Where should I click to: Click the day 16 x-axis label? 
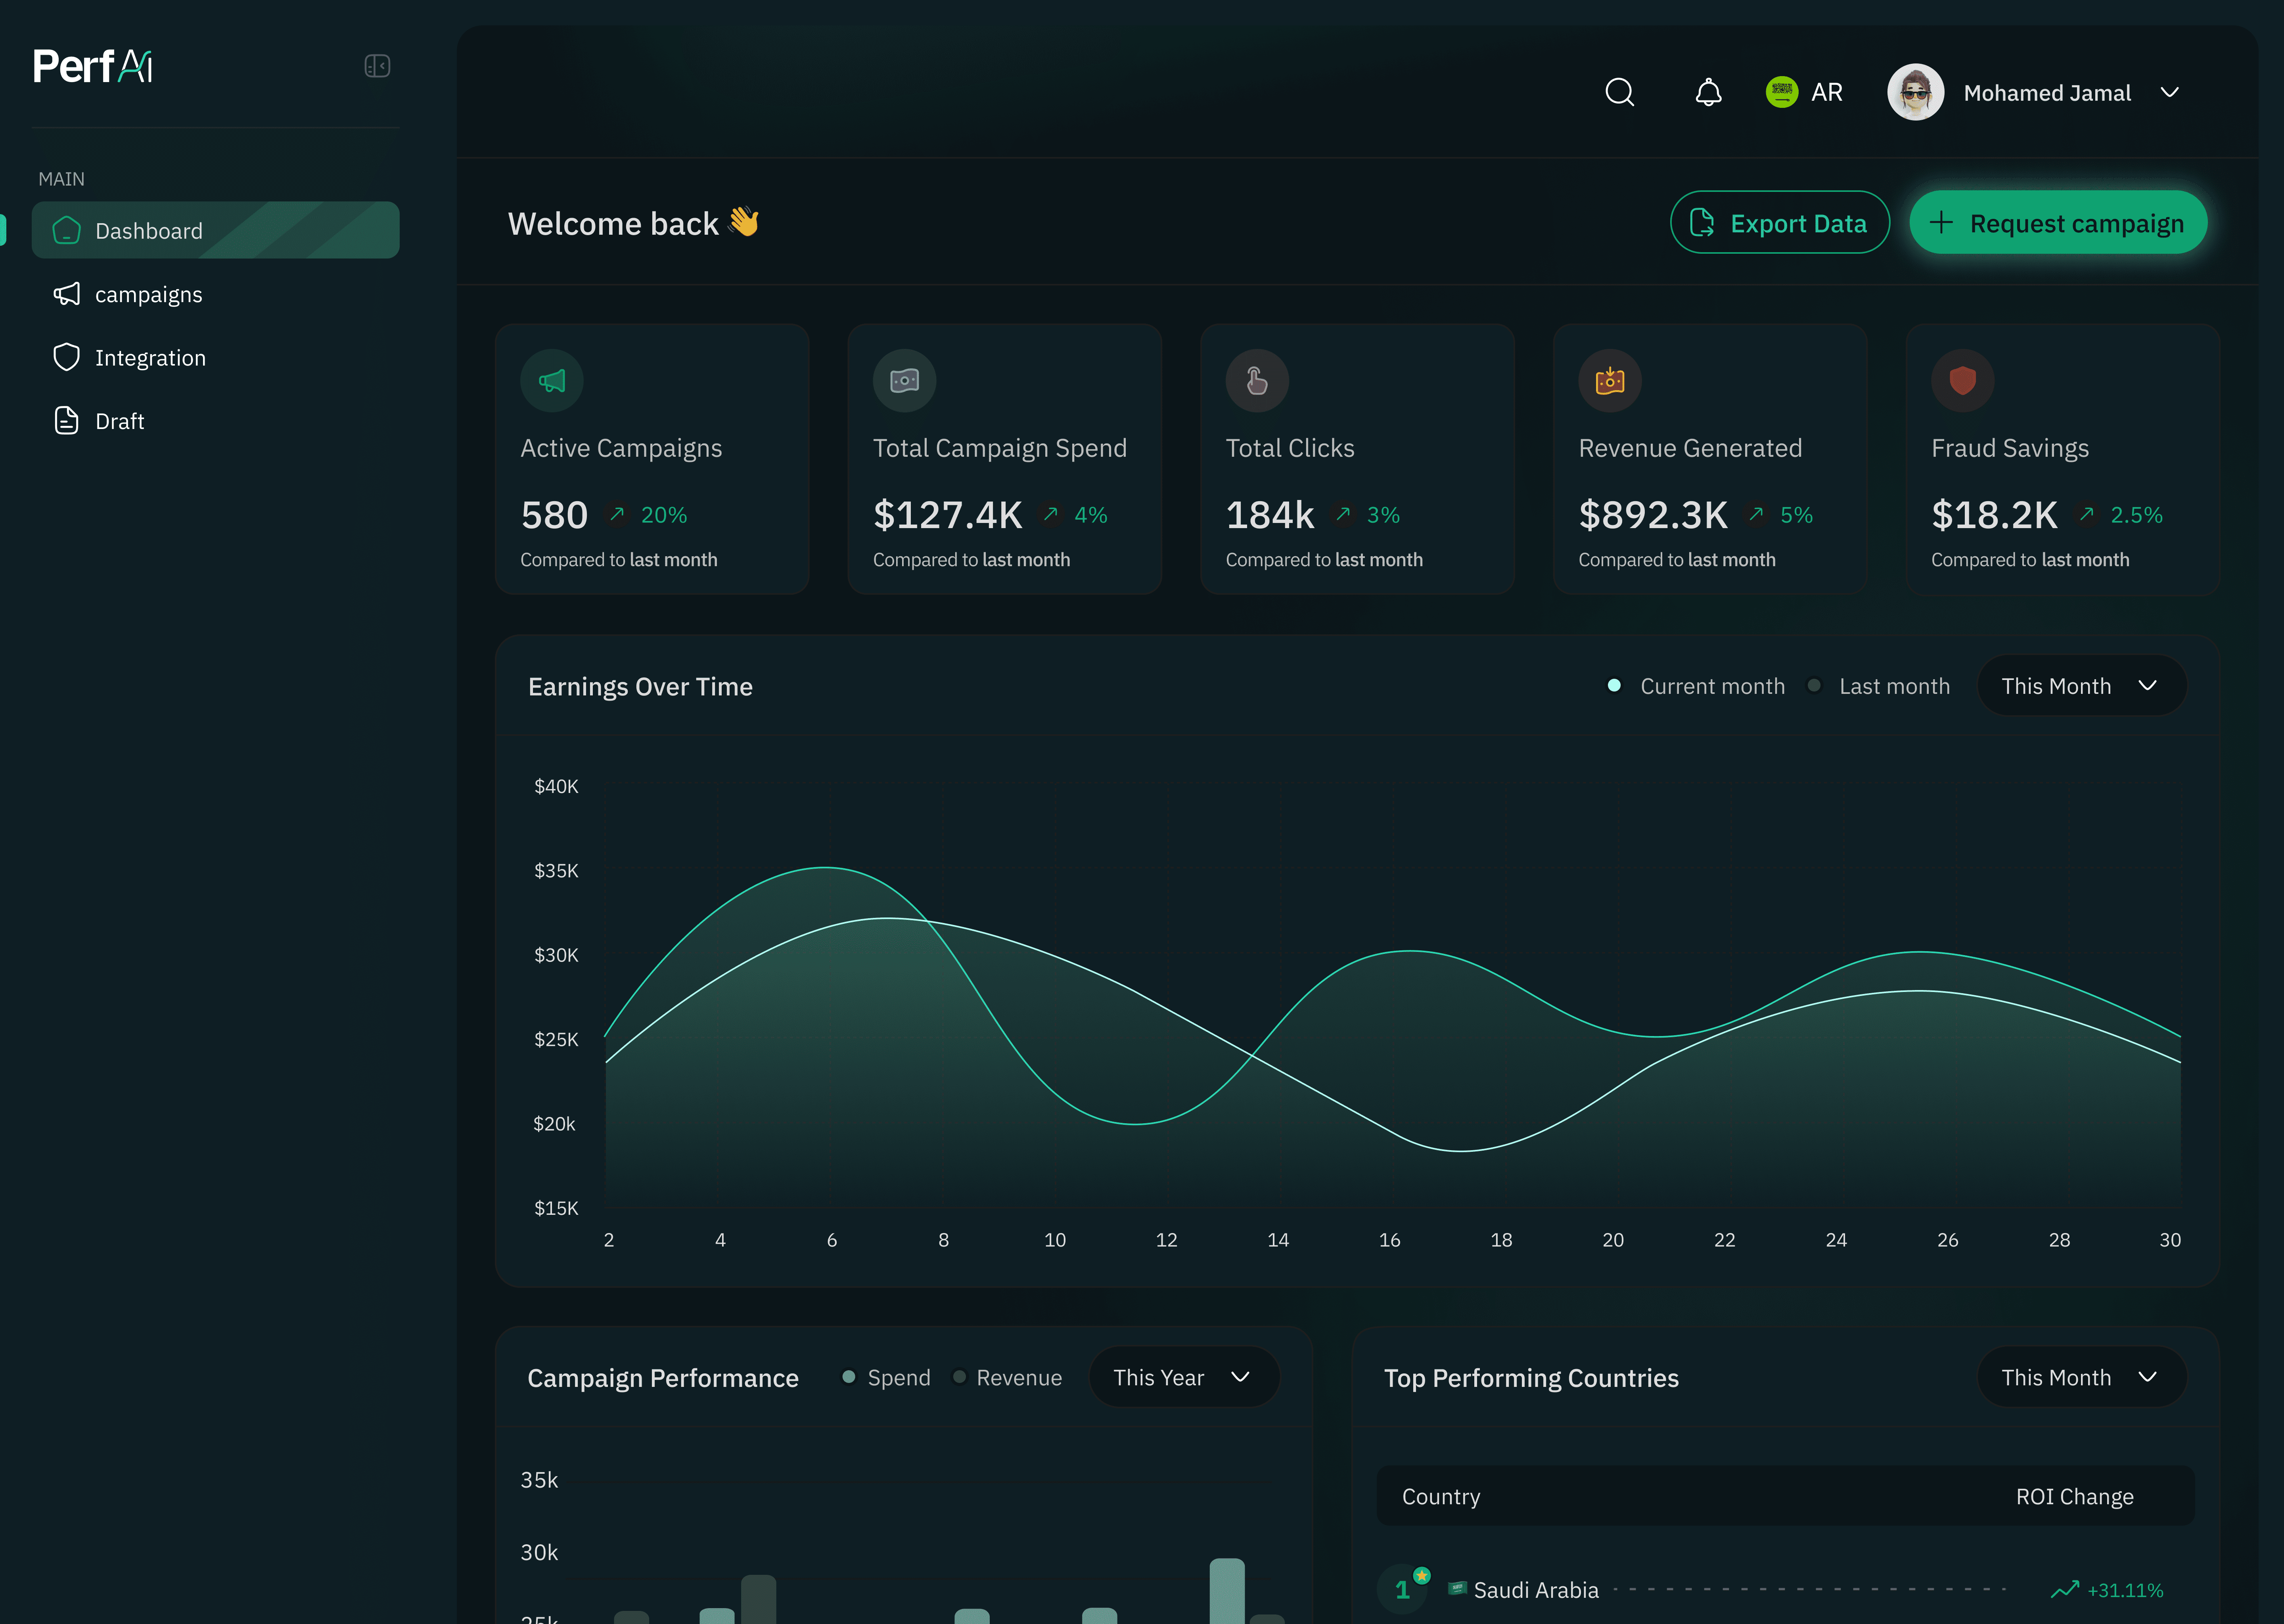(x=1389, y=1240)
